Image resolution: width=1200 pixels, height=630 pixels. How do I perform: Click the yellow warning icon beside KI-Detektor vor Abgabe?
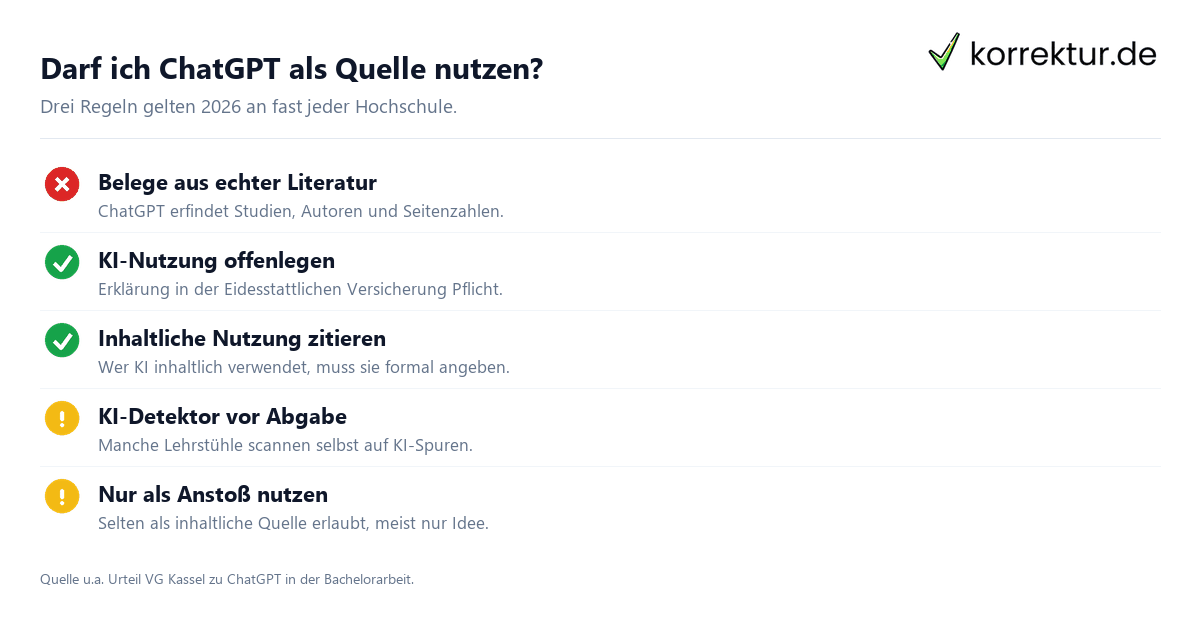(62, 418)
